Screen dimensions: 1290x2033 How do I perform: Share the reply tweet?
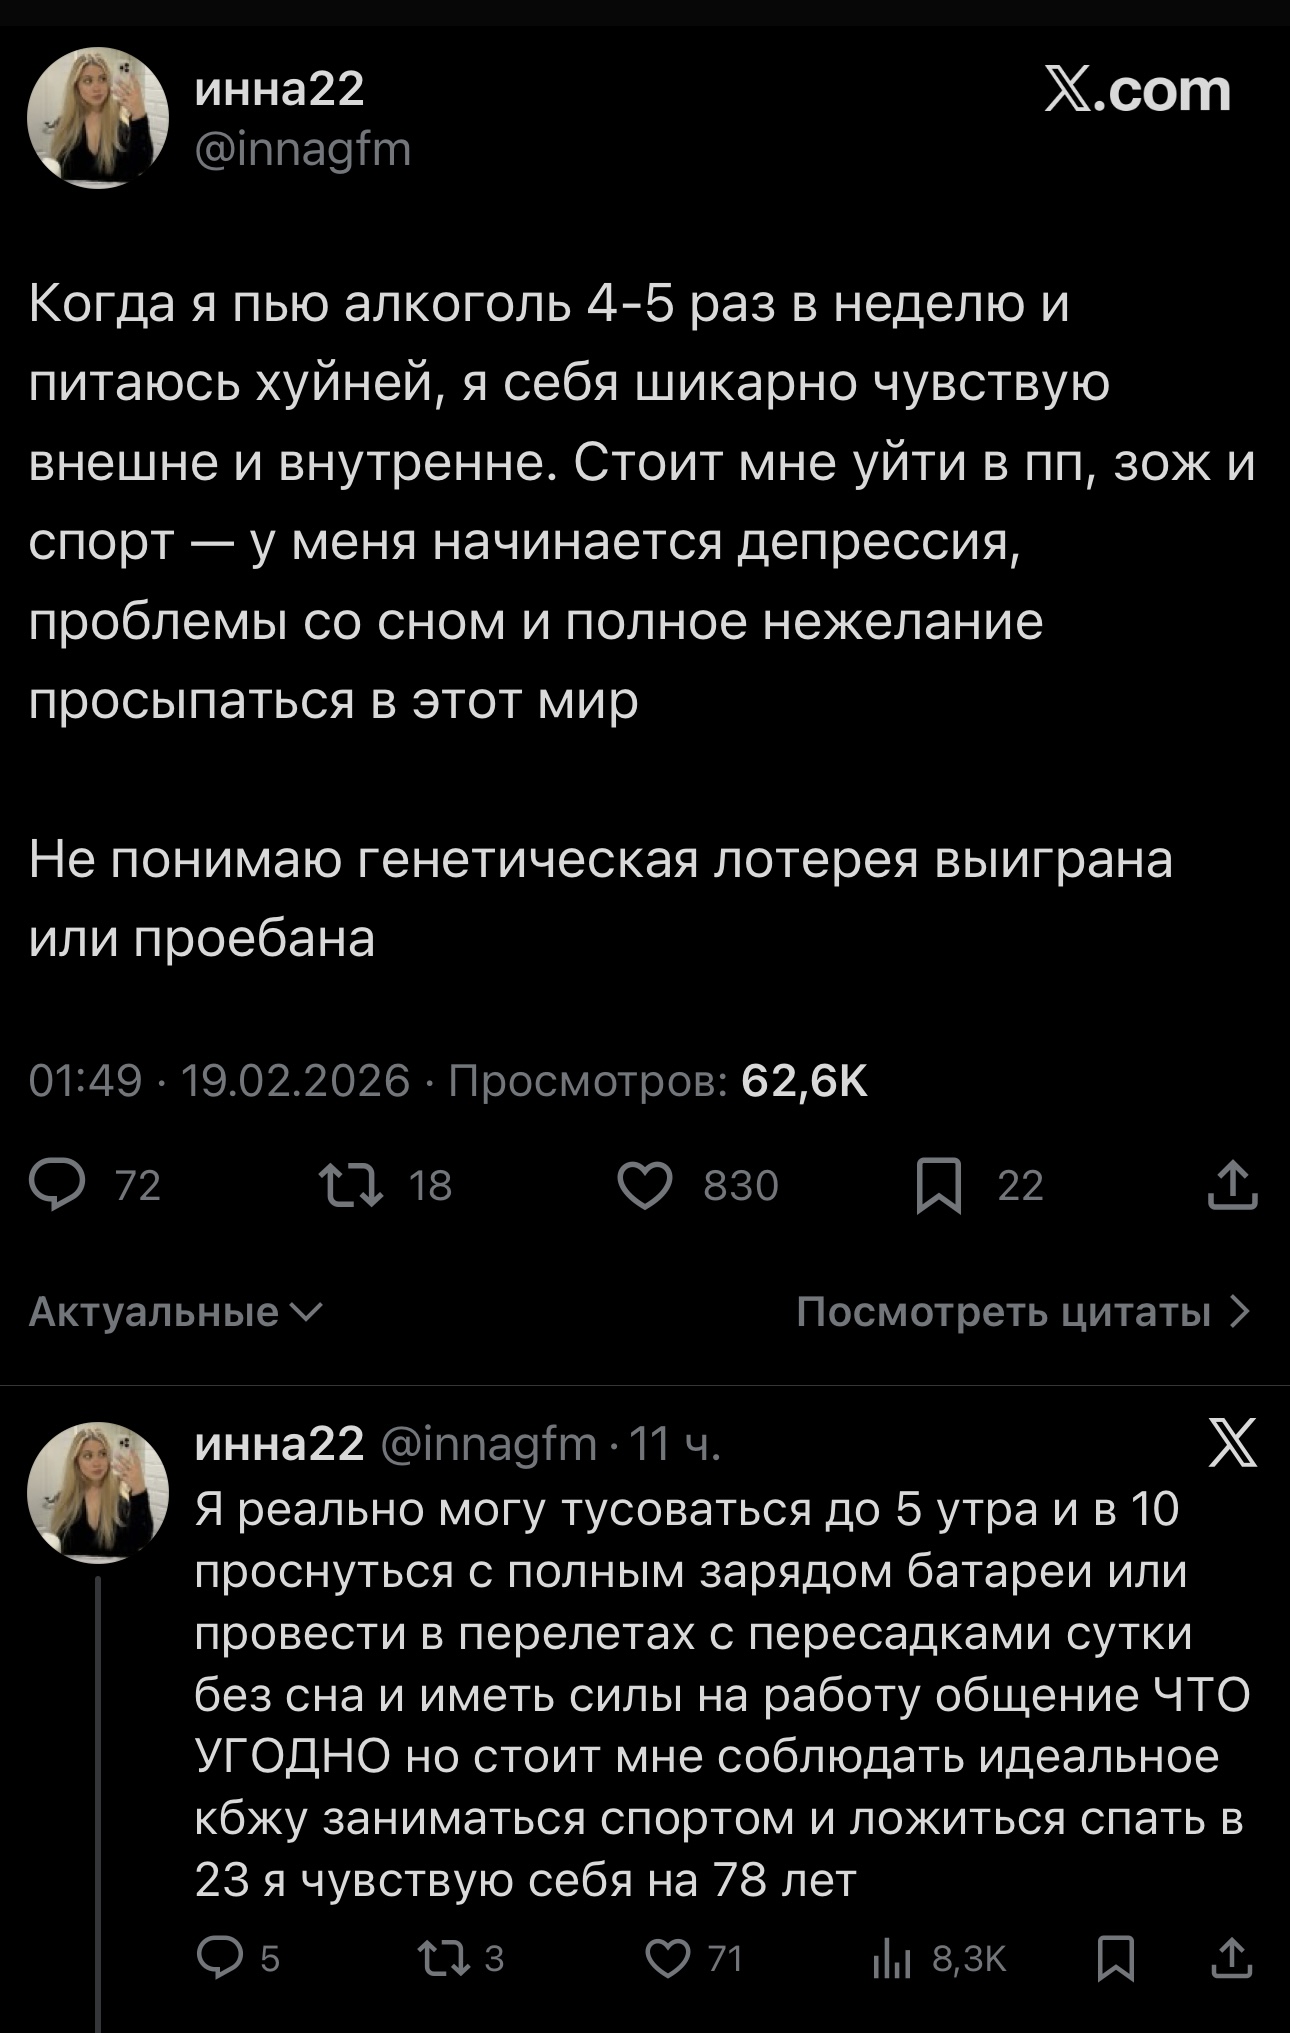click(x=1232, y=1958)
